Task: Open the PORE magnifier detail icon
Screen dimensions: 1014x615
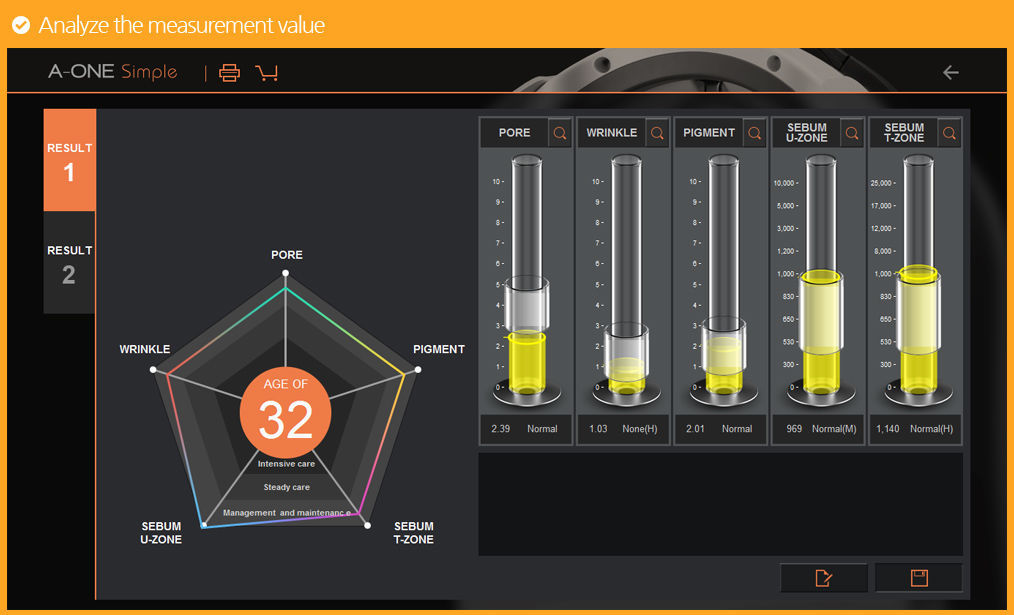Action: coord(560,133)
